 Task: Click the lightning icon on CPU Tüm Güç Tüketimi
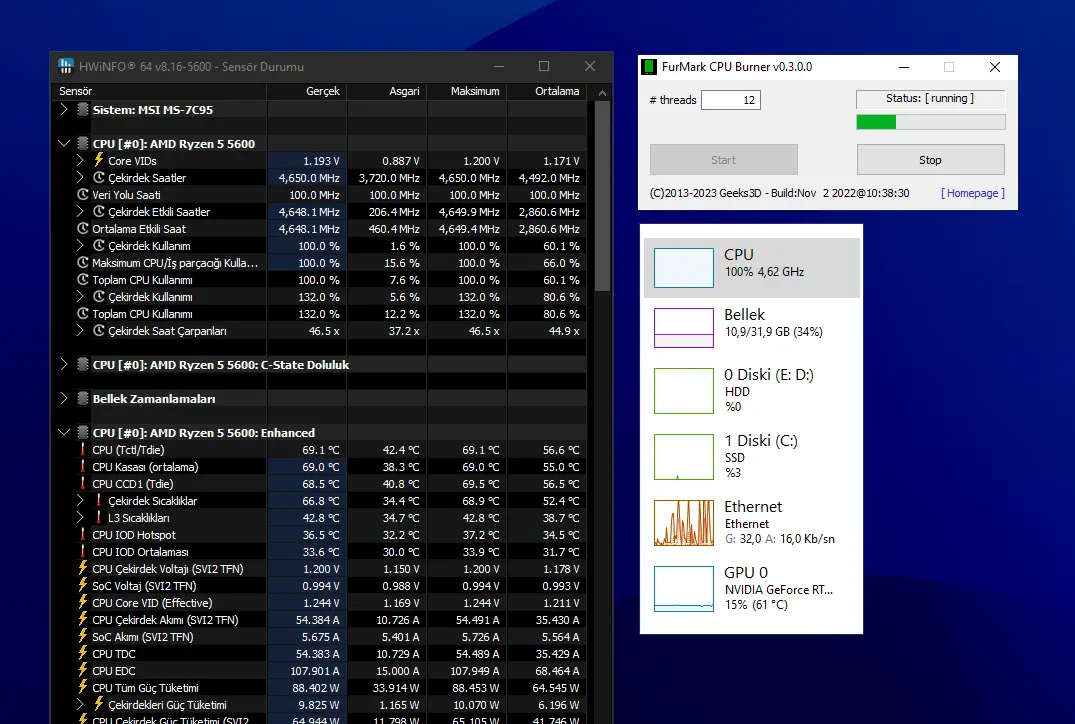click(83, 687)
